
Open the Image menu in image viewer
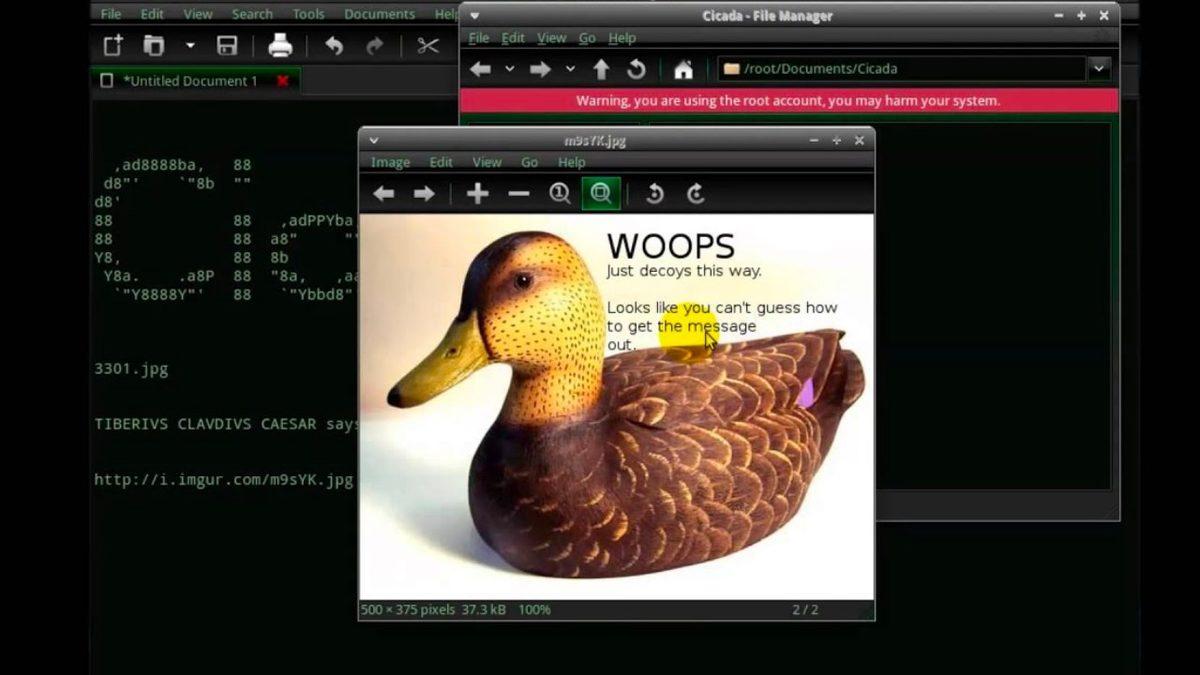point(390,162)
